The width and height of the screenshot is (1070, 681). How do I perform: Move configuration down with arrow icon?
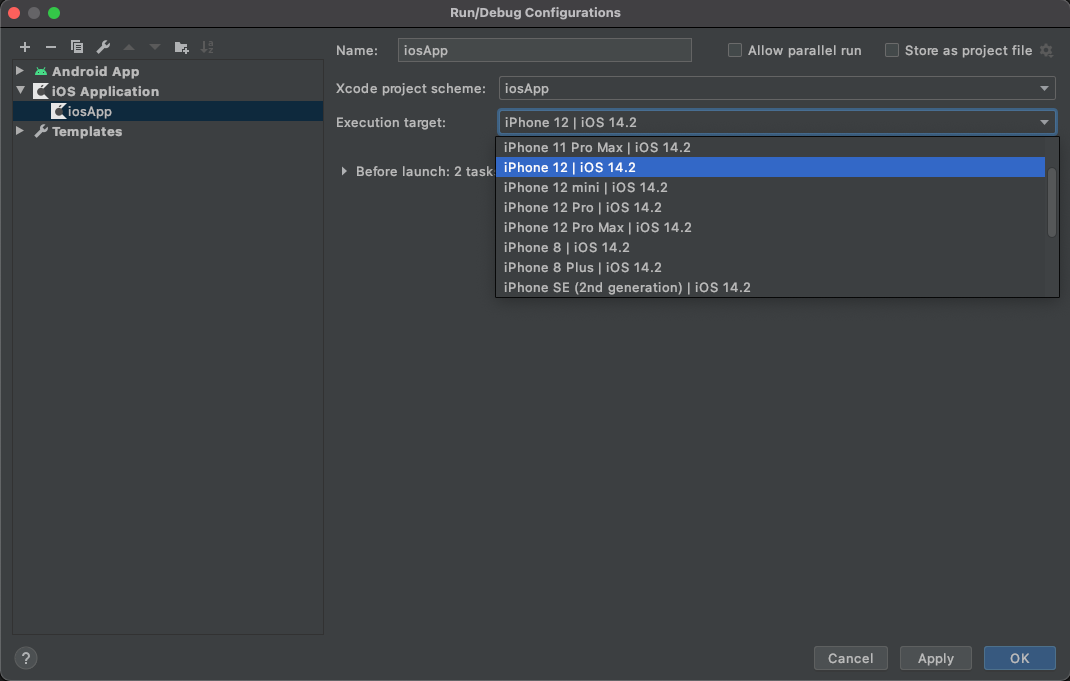tap(155, 47)
